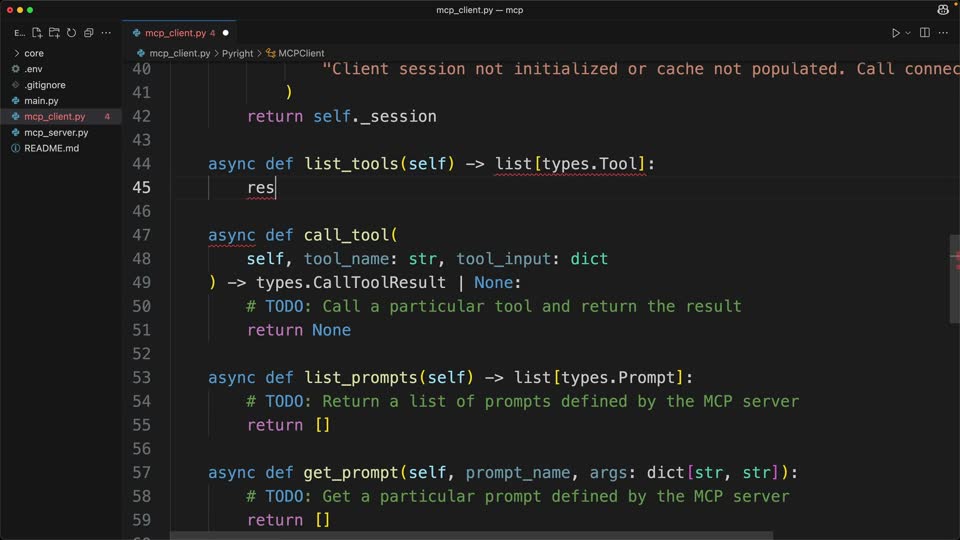The width and height of the screenshot is (960, 540).
Task: Click the Python icon on mcp_client.py tab
Action: [x=137, y=33]
